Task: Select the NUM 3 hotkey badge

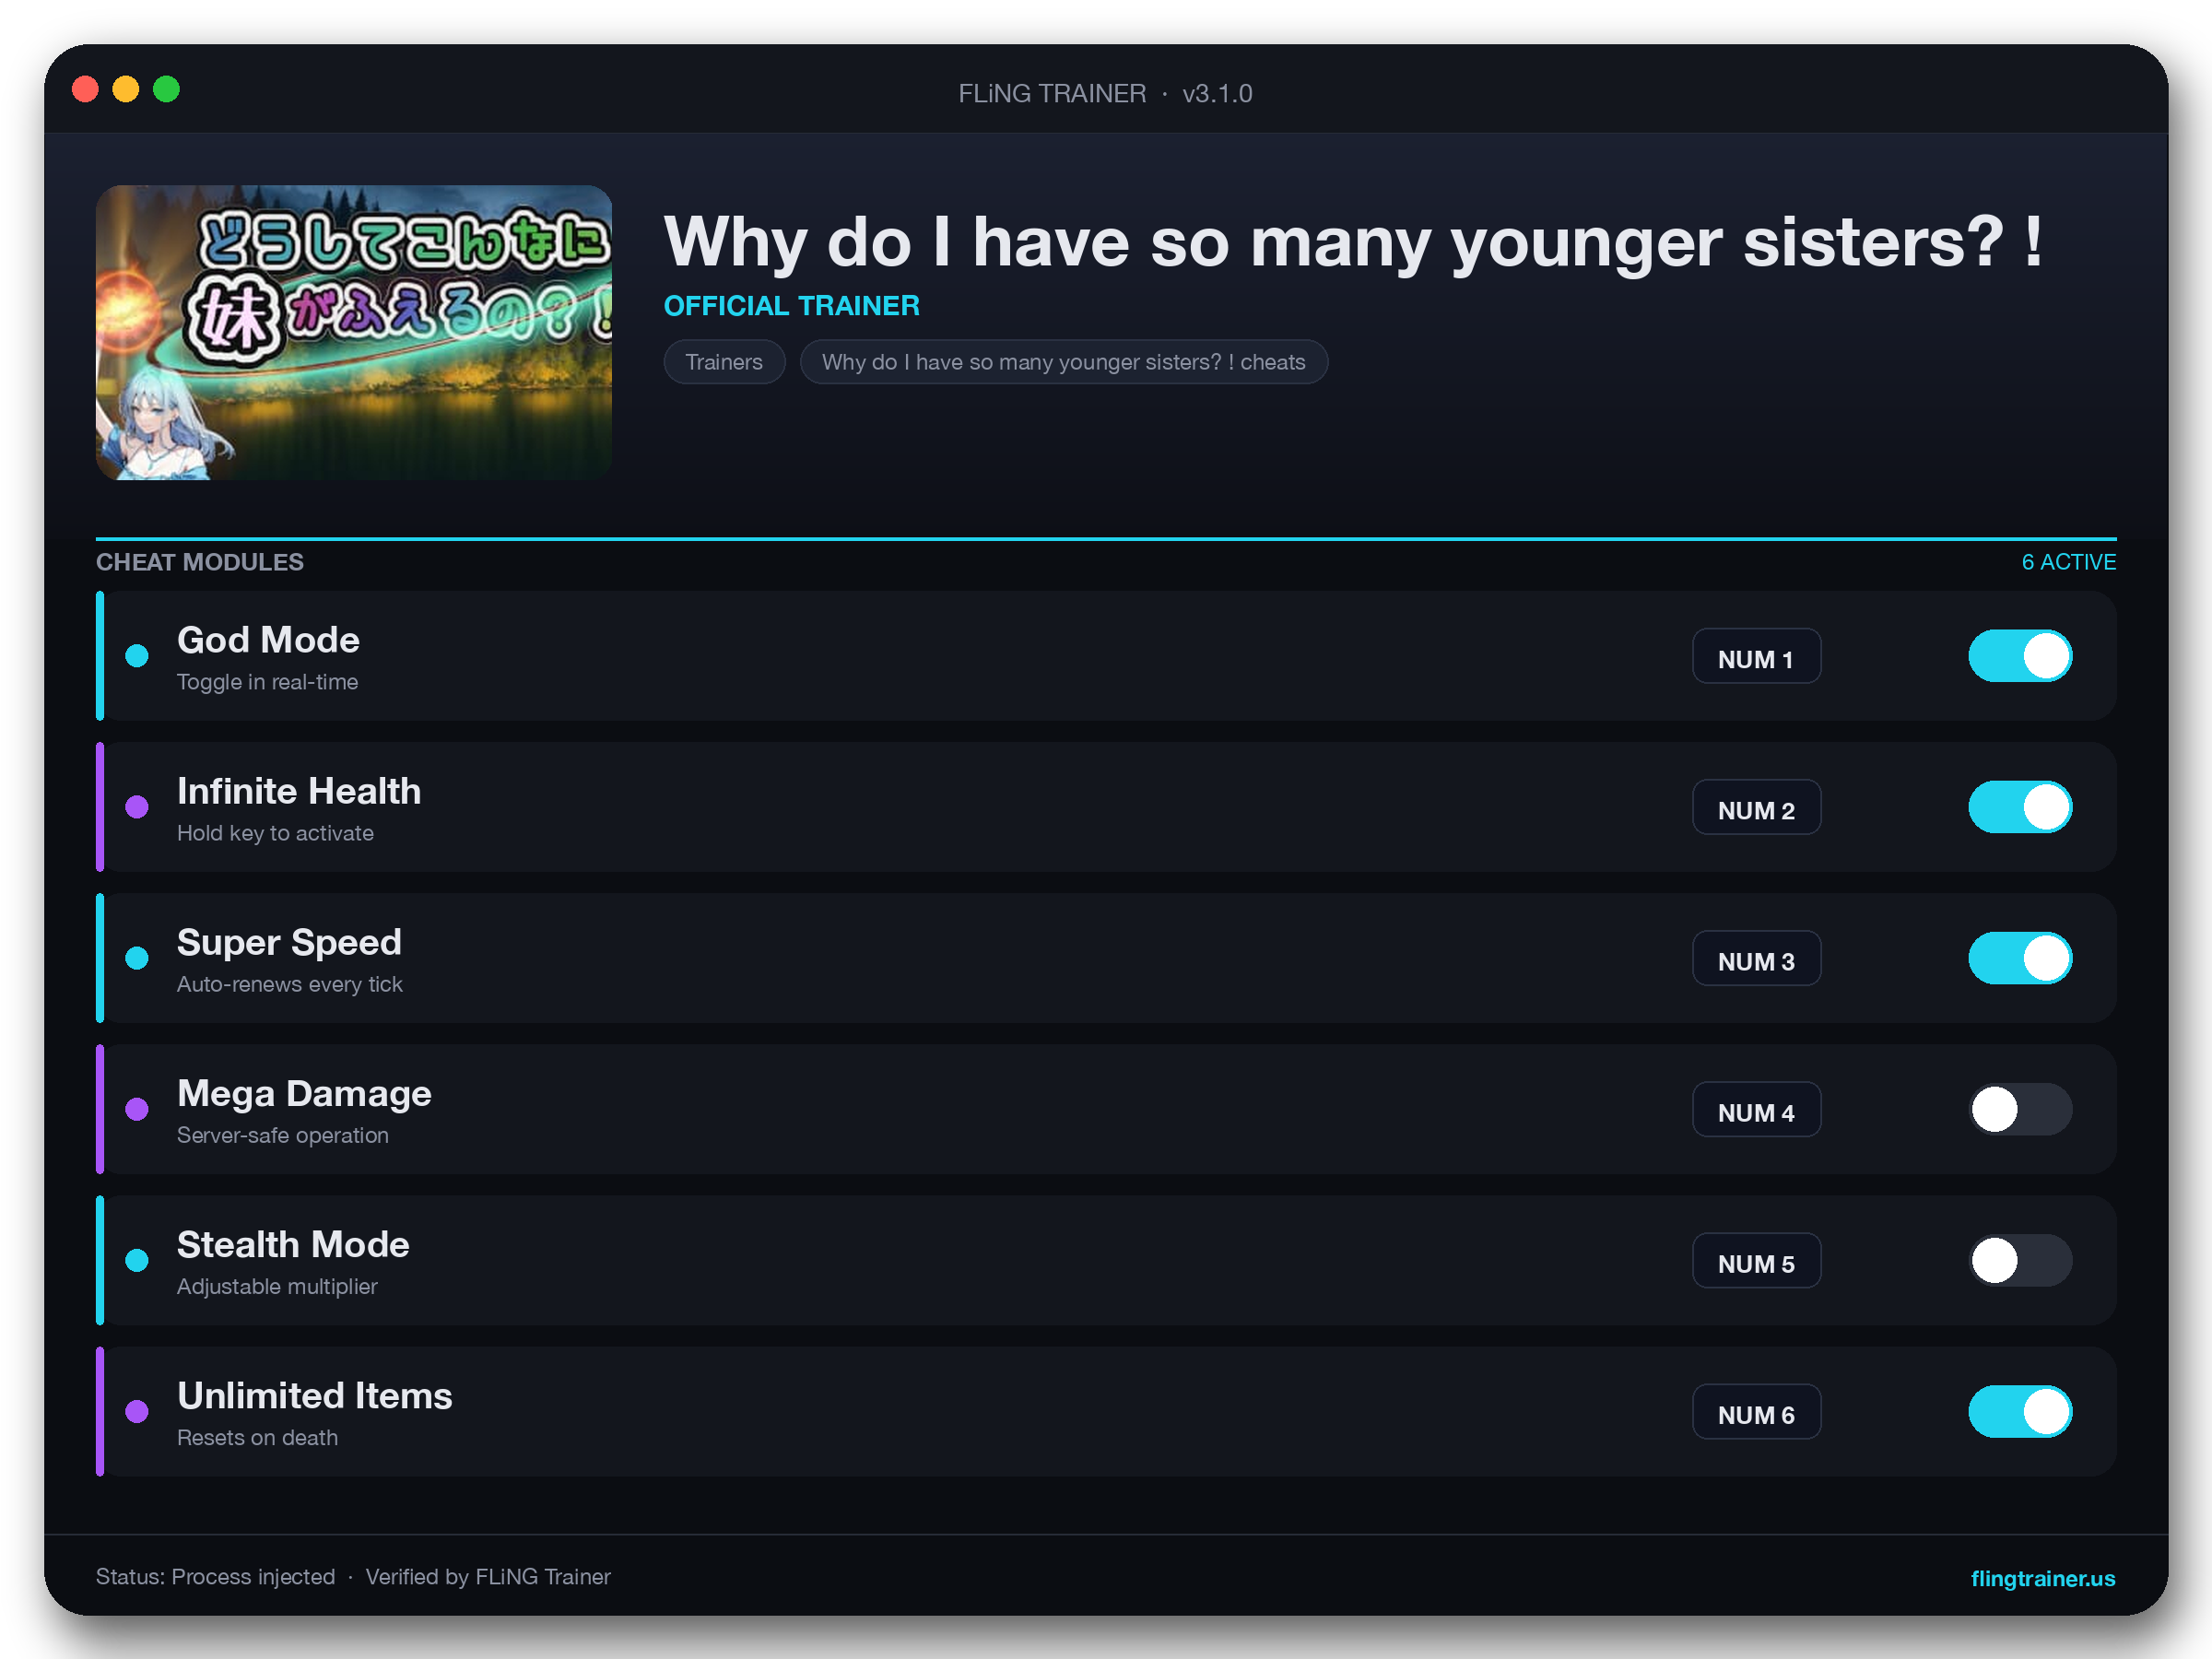Action: [1756, 958]
